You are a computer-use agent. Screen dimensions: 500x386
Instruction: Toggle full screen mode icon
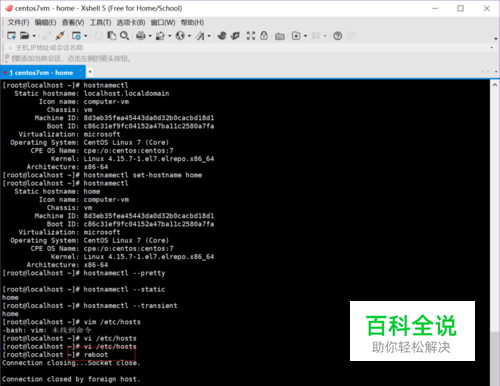tap(251, 36)
